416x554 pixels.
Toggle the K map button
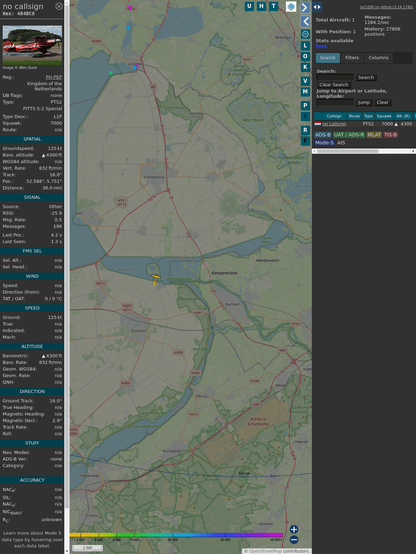pyautogui.click(x=305, y=67)
